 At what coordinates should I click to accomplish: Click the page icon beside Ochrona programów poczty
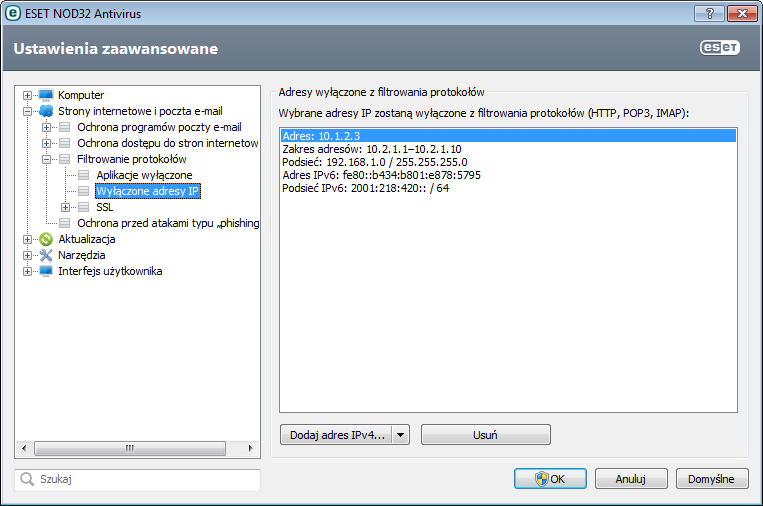click(x=64, y=127)
